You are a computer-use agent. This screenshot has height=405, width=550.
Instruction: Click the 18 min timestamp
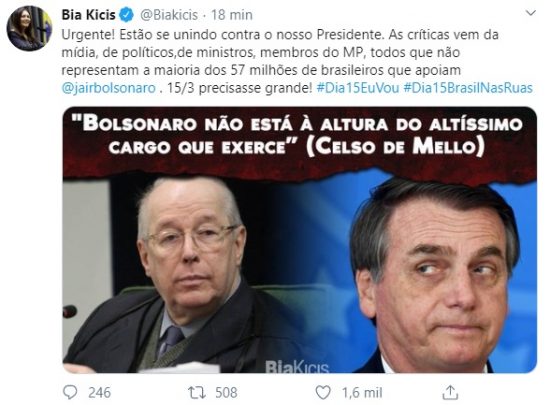pos(232,15)
